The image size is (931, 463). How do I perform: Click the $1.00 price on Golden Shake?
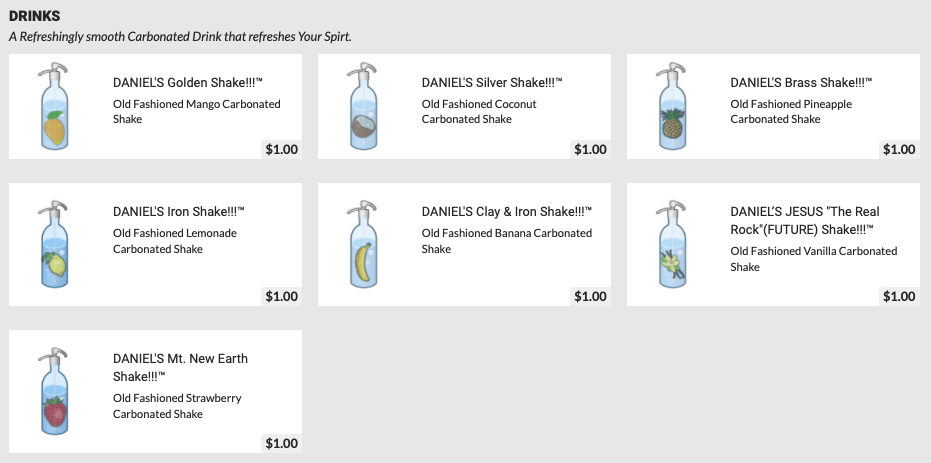pyautogui.click(x=281, y=150)
